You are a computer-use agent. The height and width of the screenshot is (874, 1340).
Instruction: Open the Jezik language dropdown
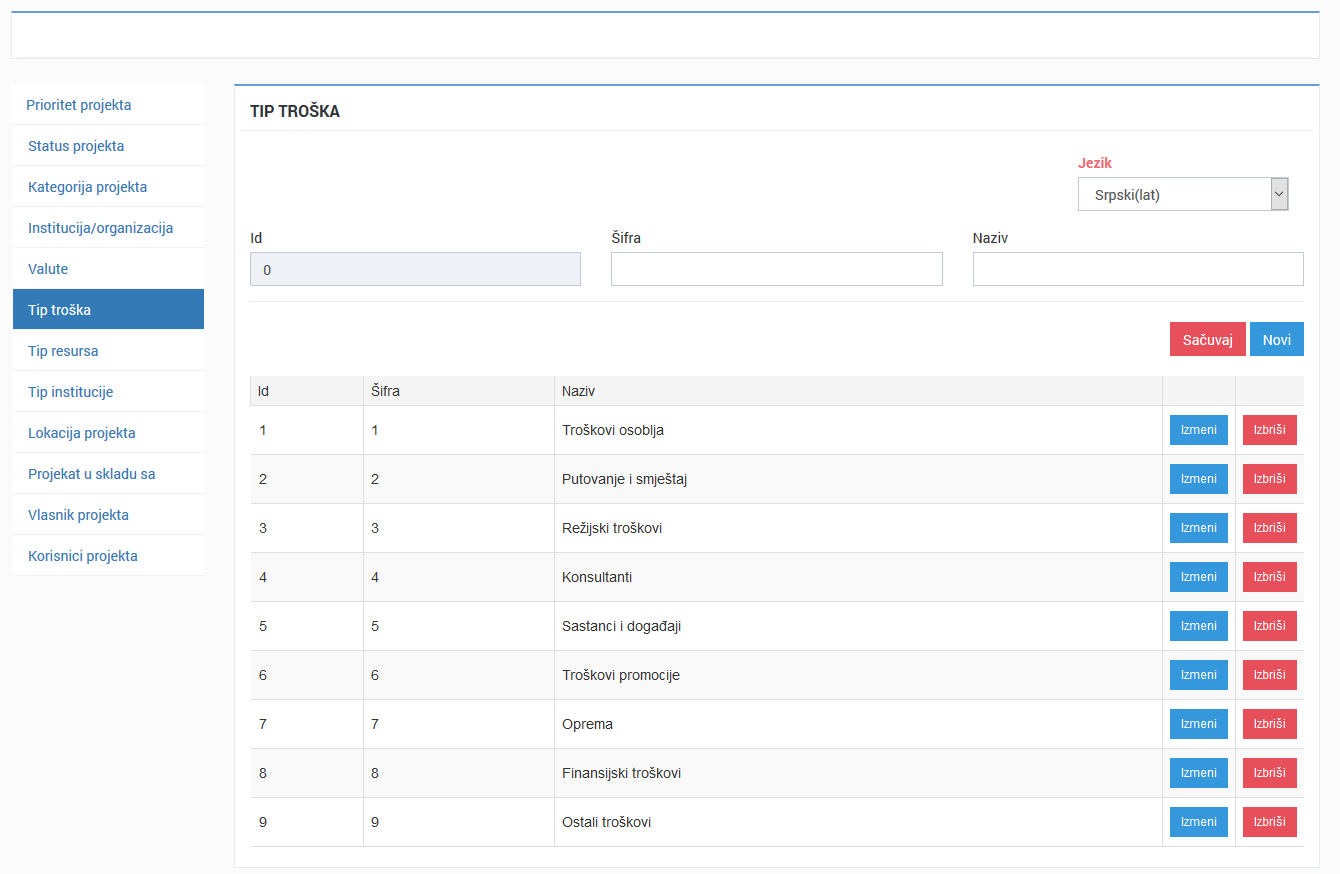click(x=1182, y=195)
